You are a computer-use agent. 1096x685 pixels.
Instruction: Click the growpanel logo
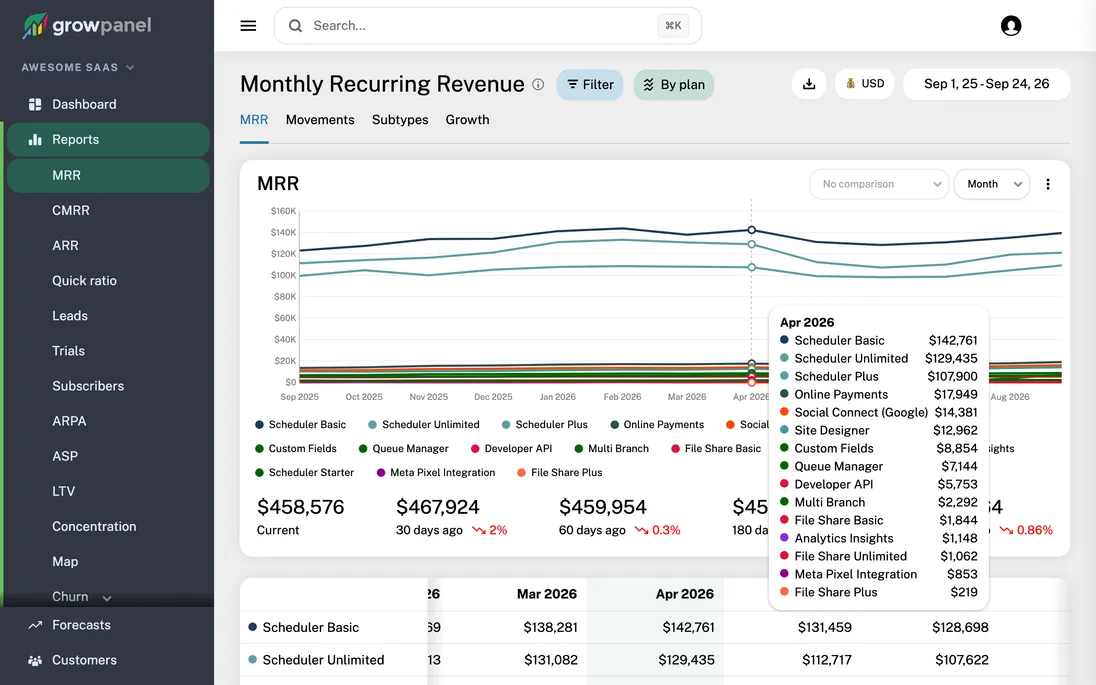pos(87,26)
